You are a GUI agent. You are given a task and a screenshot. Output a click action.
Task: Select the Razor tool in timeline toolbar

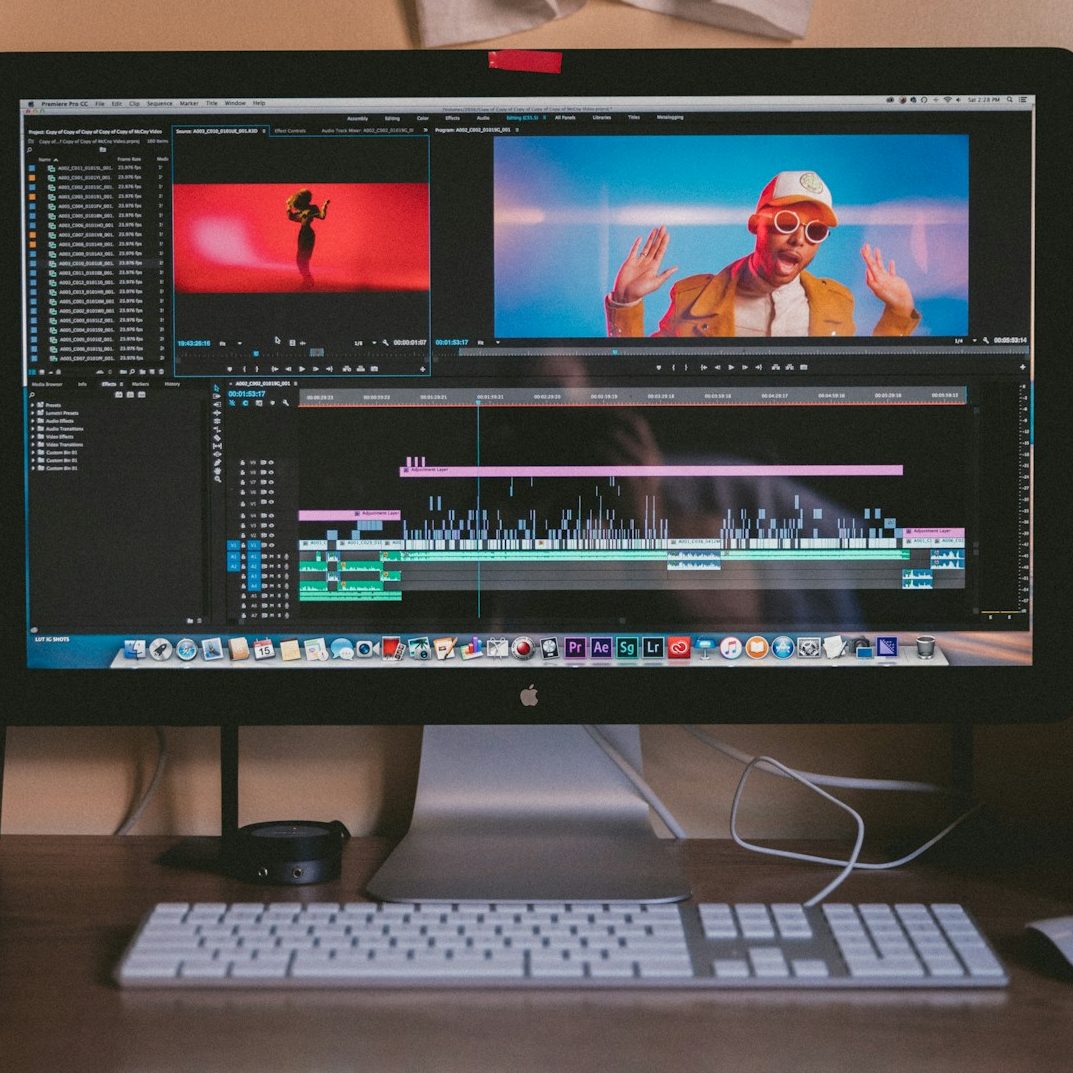pyautogui.click(x=217, y=438)
